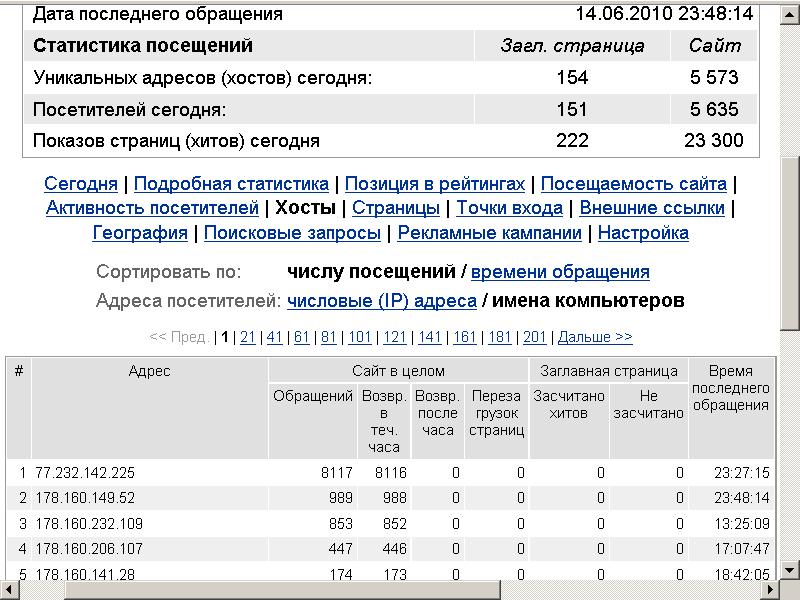Open Подробная статистика link
This screenshot has height=600, width=800.
(x=231, y=184)
